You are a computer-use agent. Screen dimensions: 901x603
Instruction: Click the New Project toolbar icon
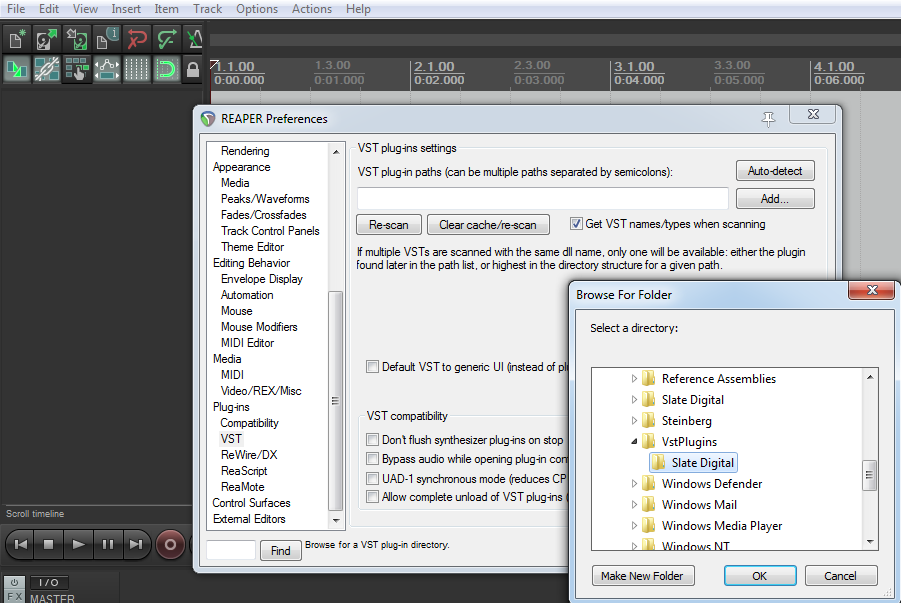17,40
